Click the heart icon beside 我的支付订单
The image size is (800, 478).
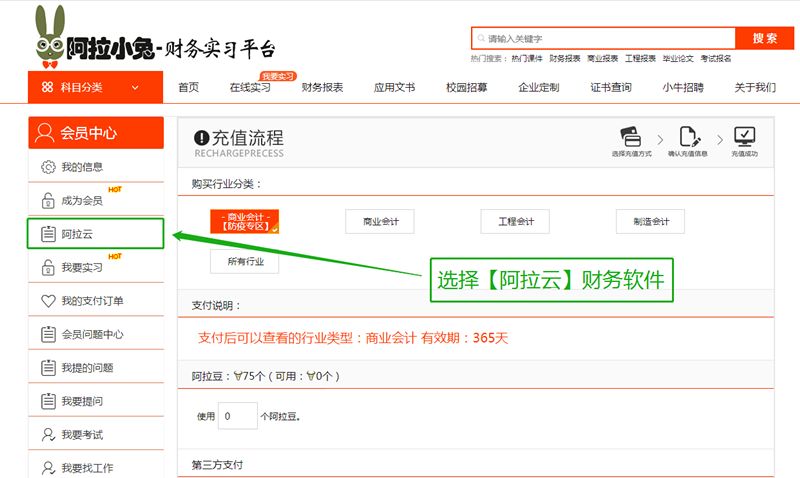[48, 301]
